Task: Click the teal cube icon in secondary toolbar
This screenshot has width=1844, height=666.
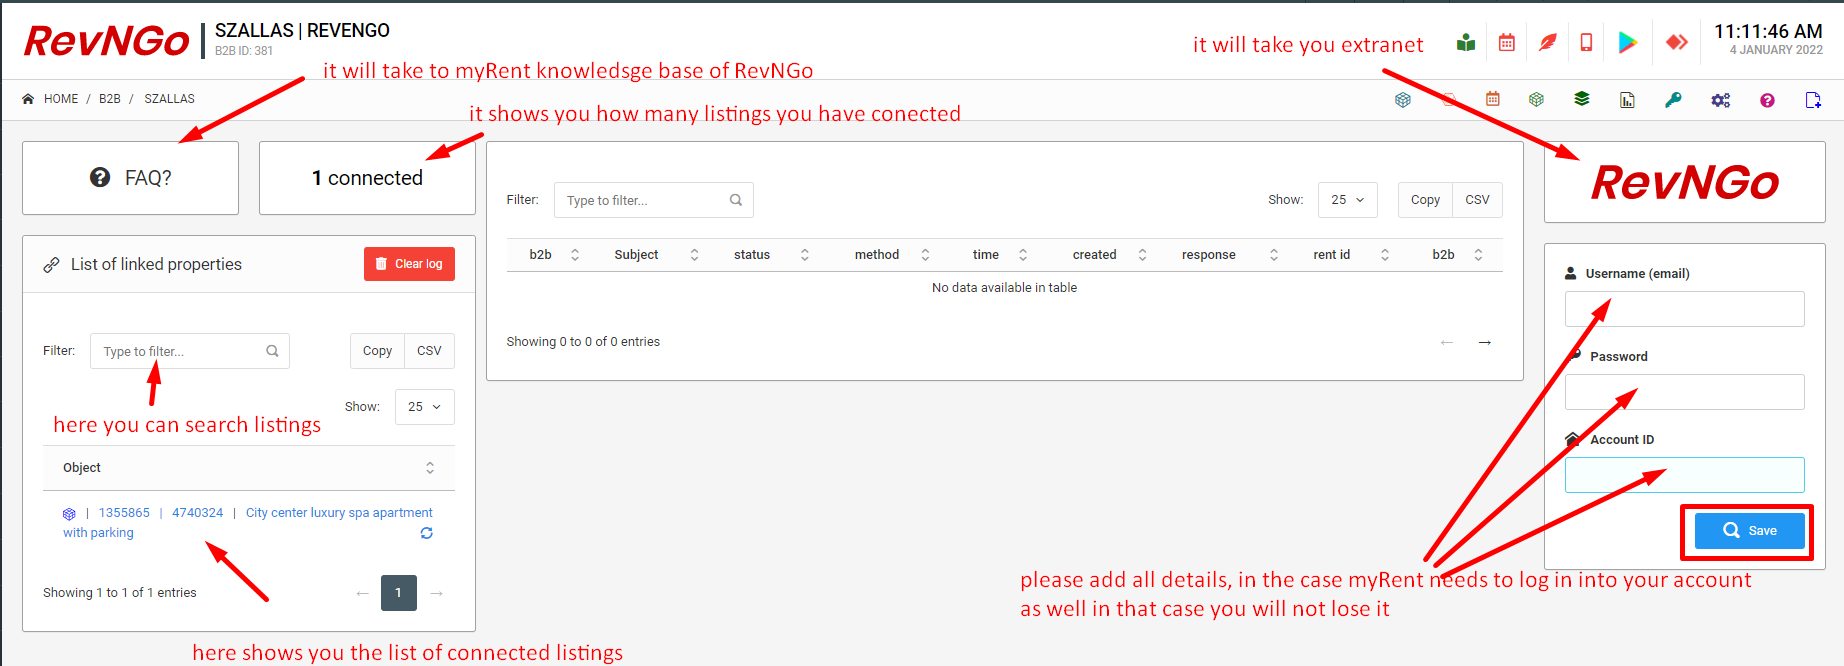Action: pyautogui.click(x=1403, y=100)
